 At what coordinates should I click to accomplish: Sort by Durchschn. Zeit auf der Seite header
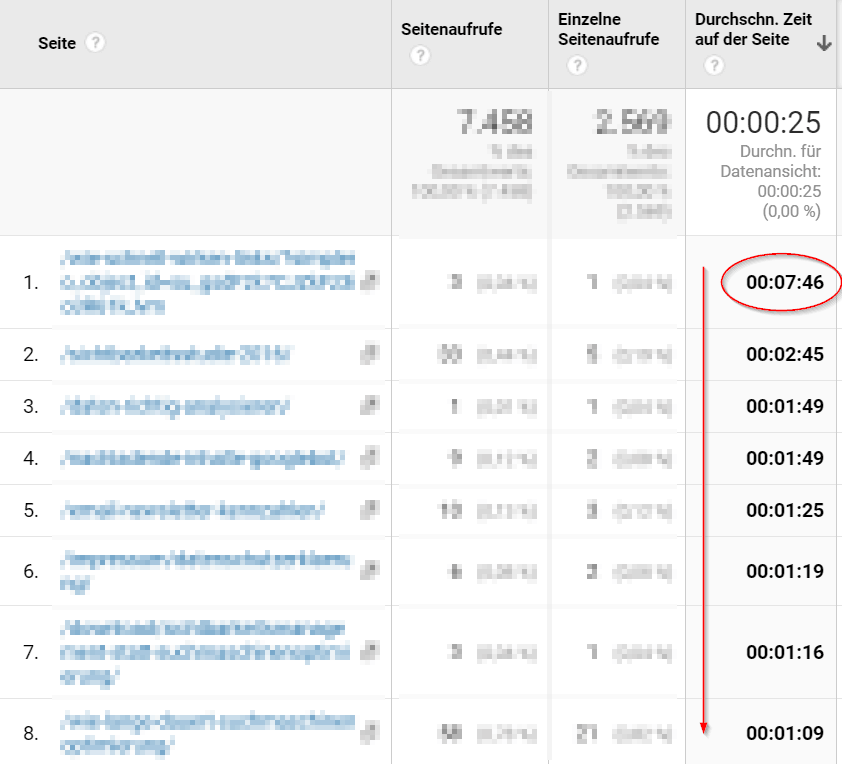(753, 29)
